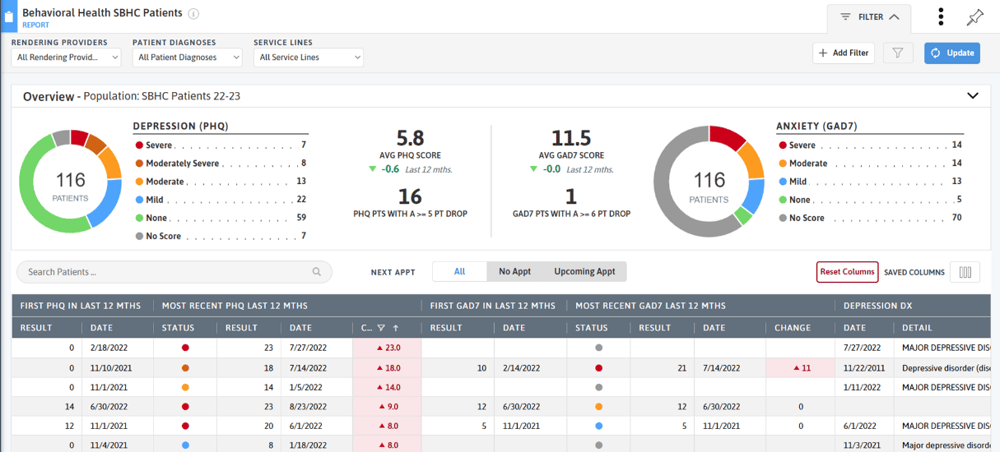
Task: Click the pin icon in the header
Action: (x=974, y=17)
